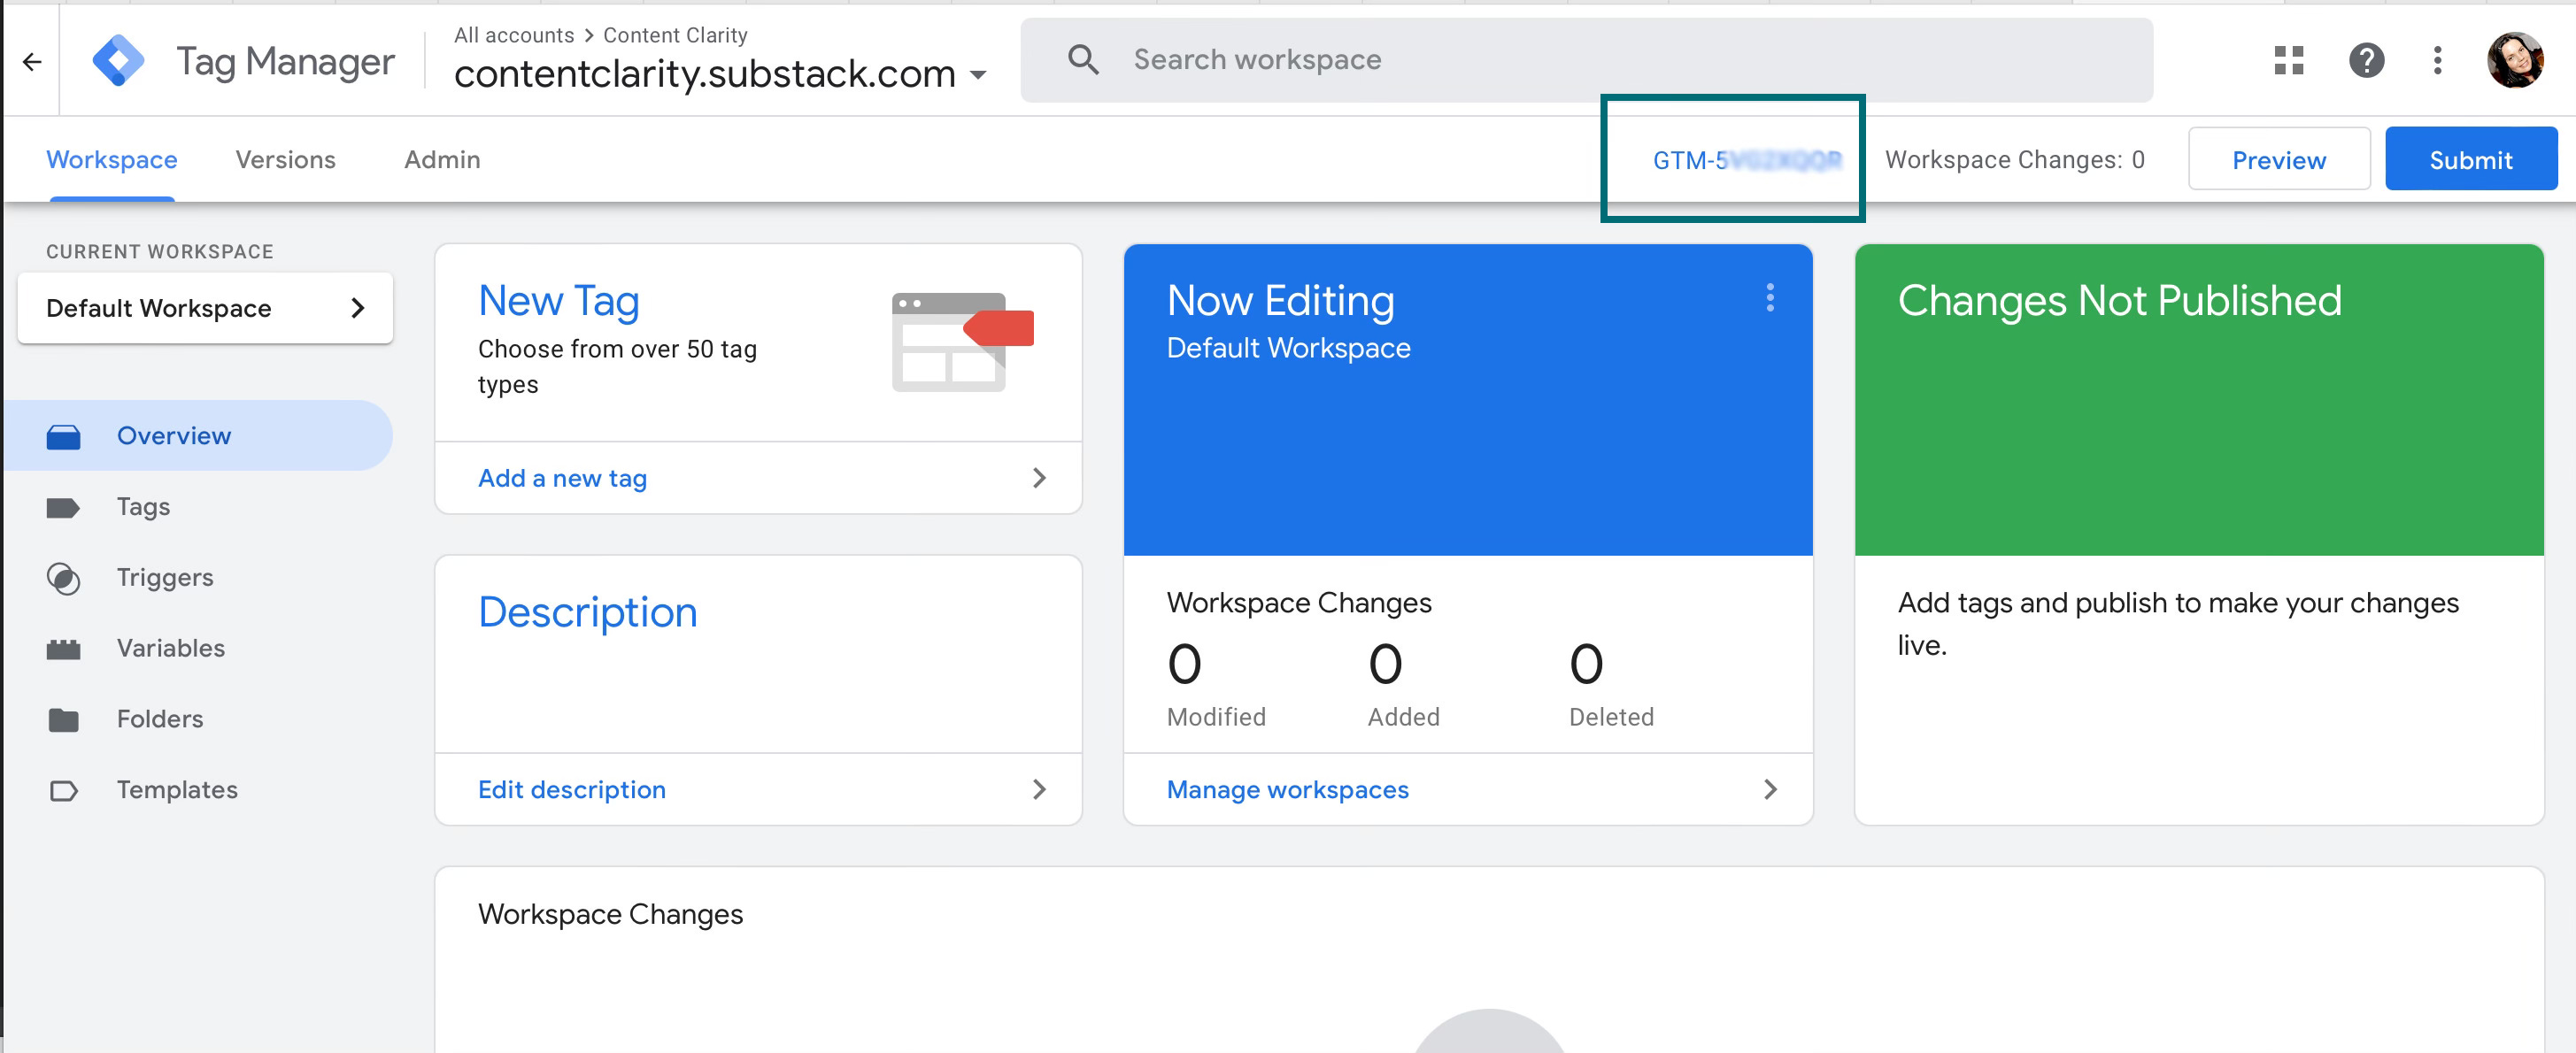Click the New Tag heading
Viewport: 2576px width, 1053px height.
558,301
